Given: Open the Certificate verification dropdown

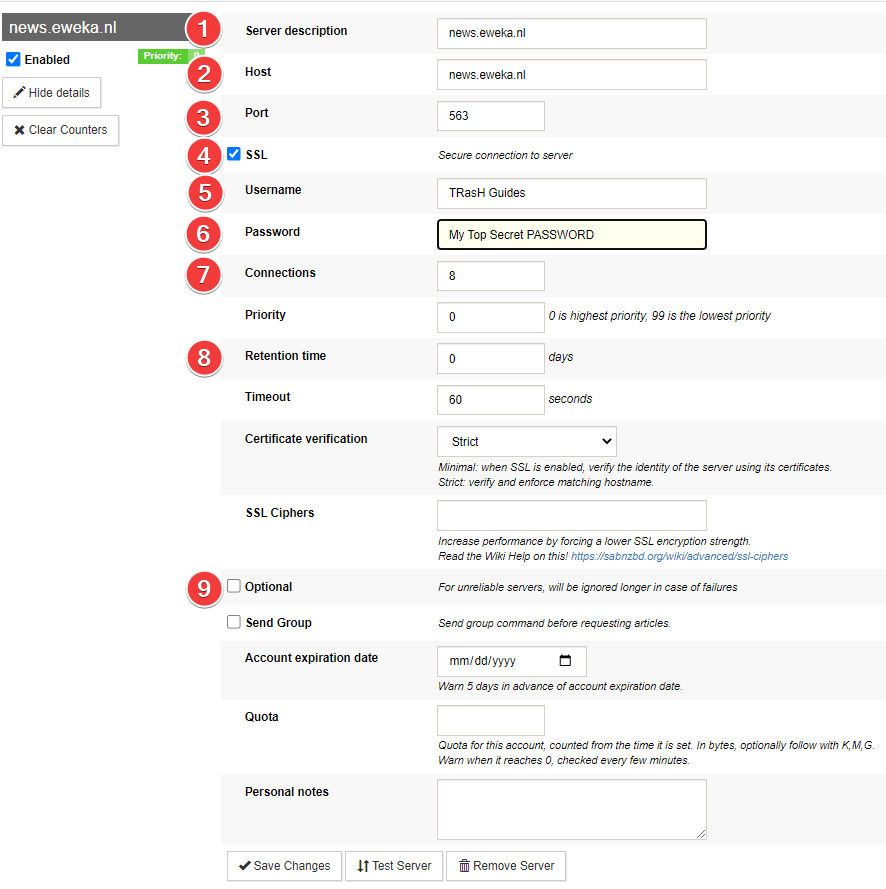Looking at the screenshot, I should pos(526,441).
